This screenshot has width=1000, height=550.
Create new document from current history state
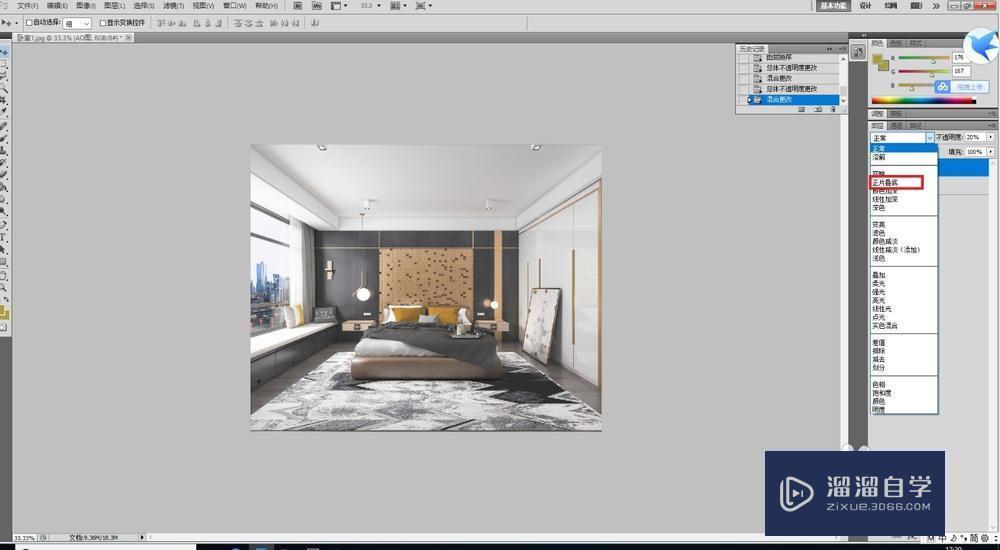coord(802,109)
